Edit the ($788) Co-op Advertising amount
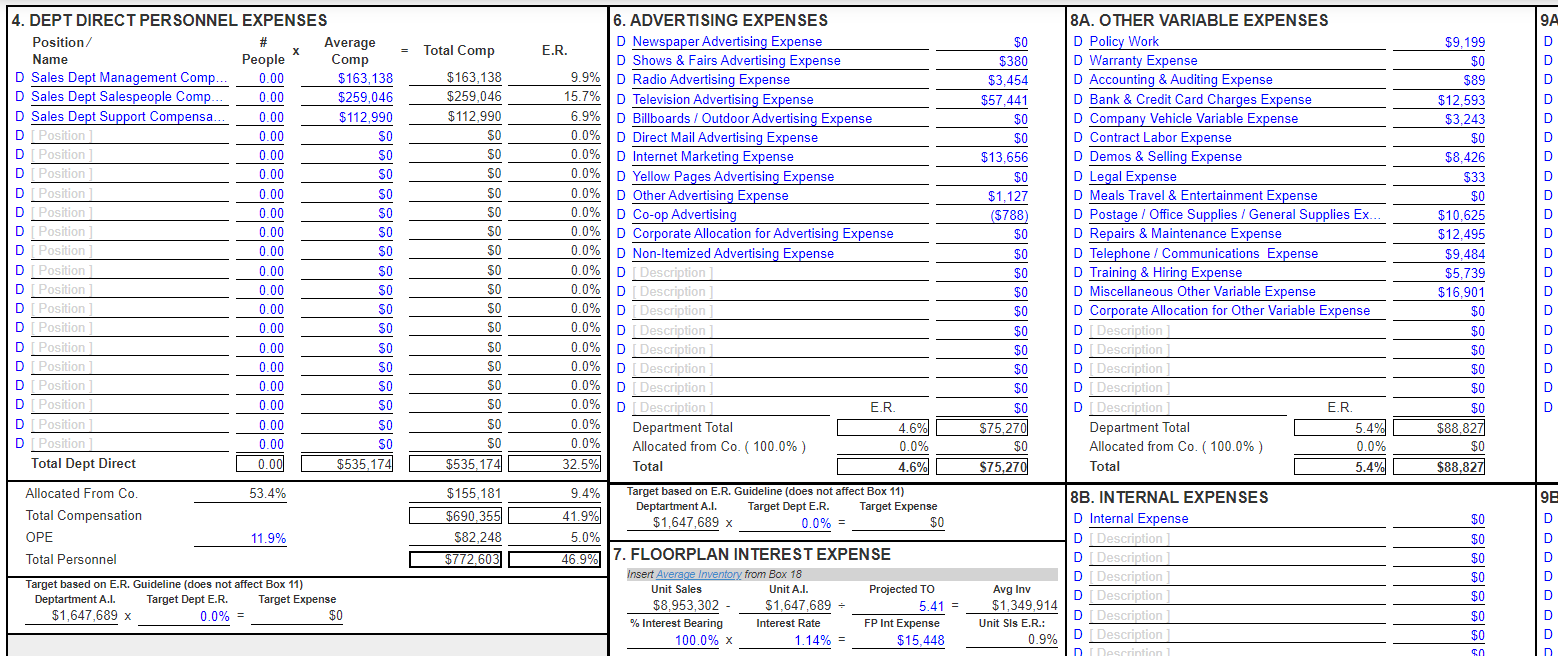This screenshot has height=656, width=1558. 982,214
